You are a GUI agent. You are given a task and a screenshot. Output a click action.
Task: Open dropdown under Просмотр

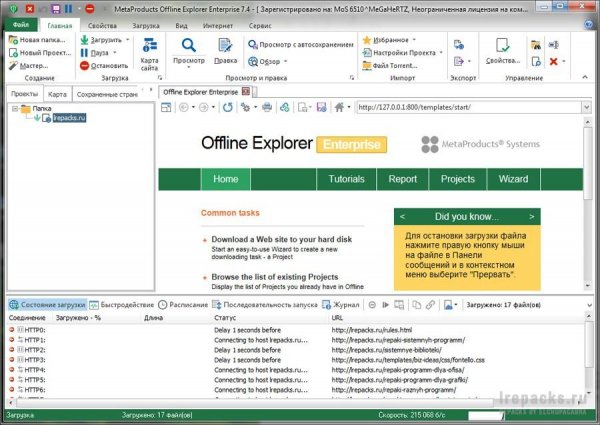189,67
